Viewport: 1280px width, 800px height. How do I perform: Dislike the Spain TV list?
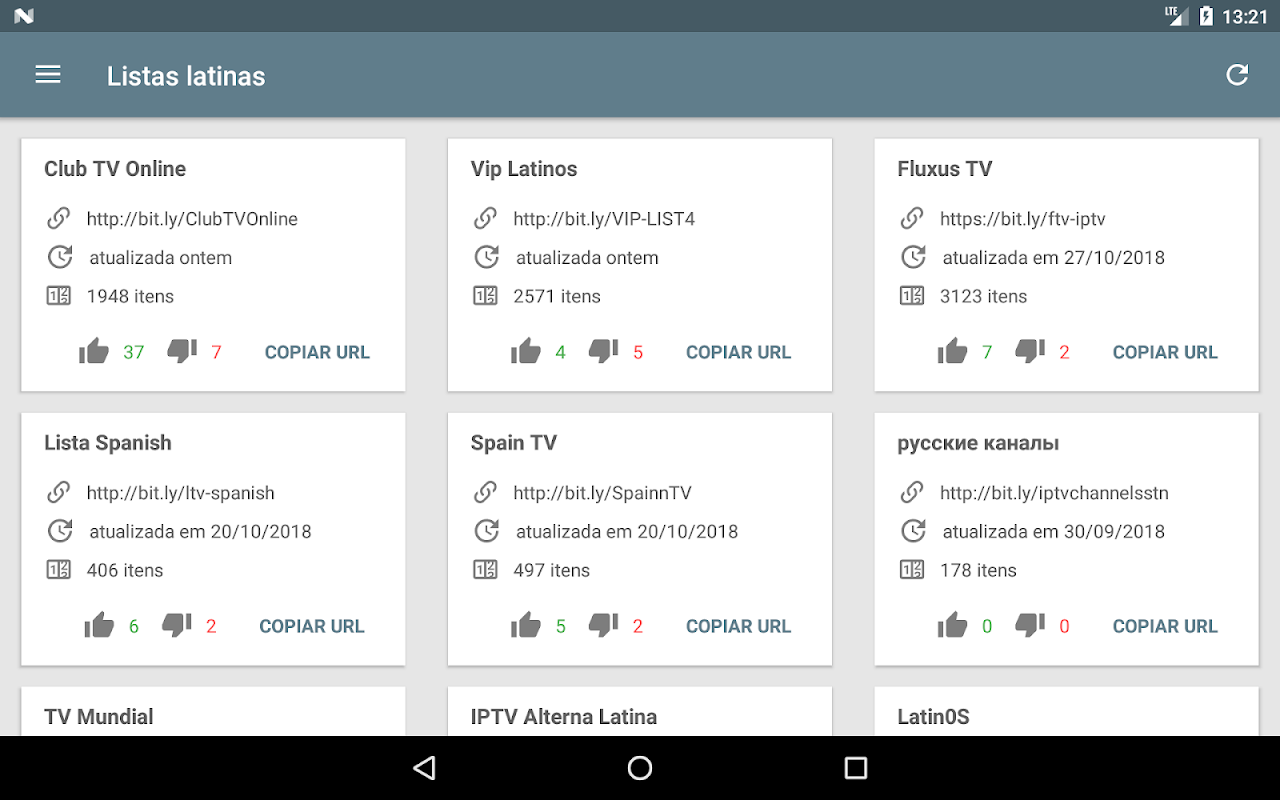(604, 625)
